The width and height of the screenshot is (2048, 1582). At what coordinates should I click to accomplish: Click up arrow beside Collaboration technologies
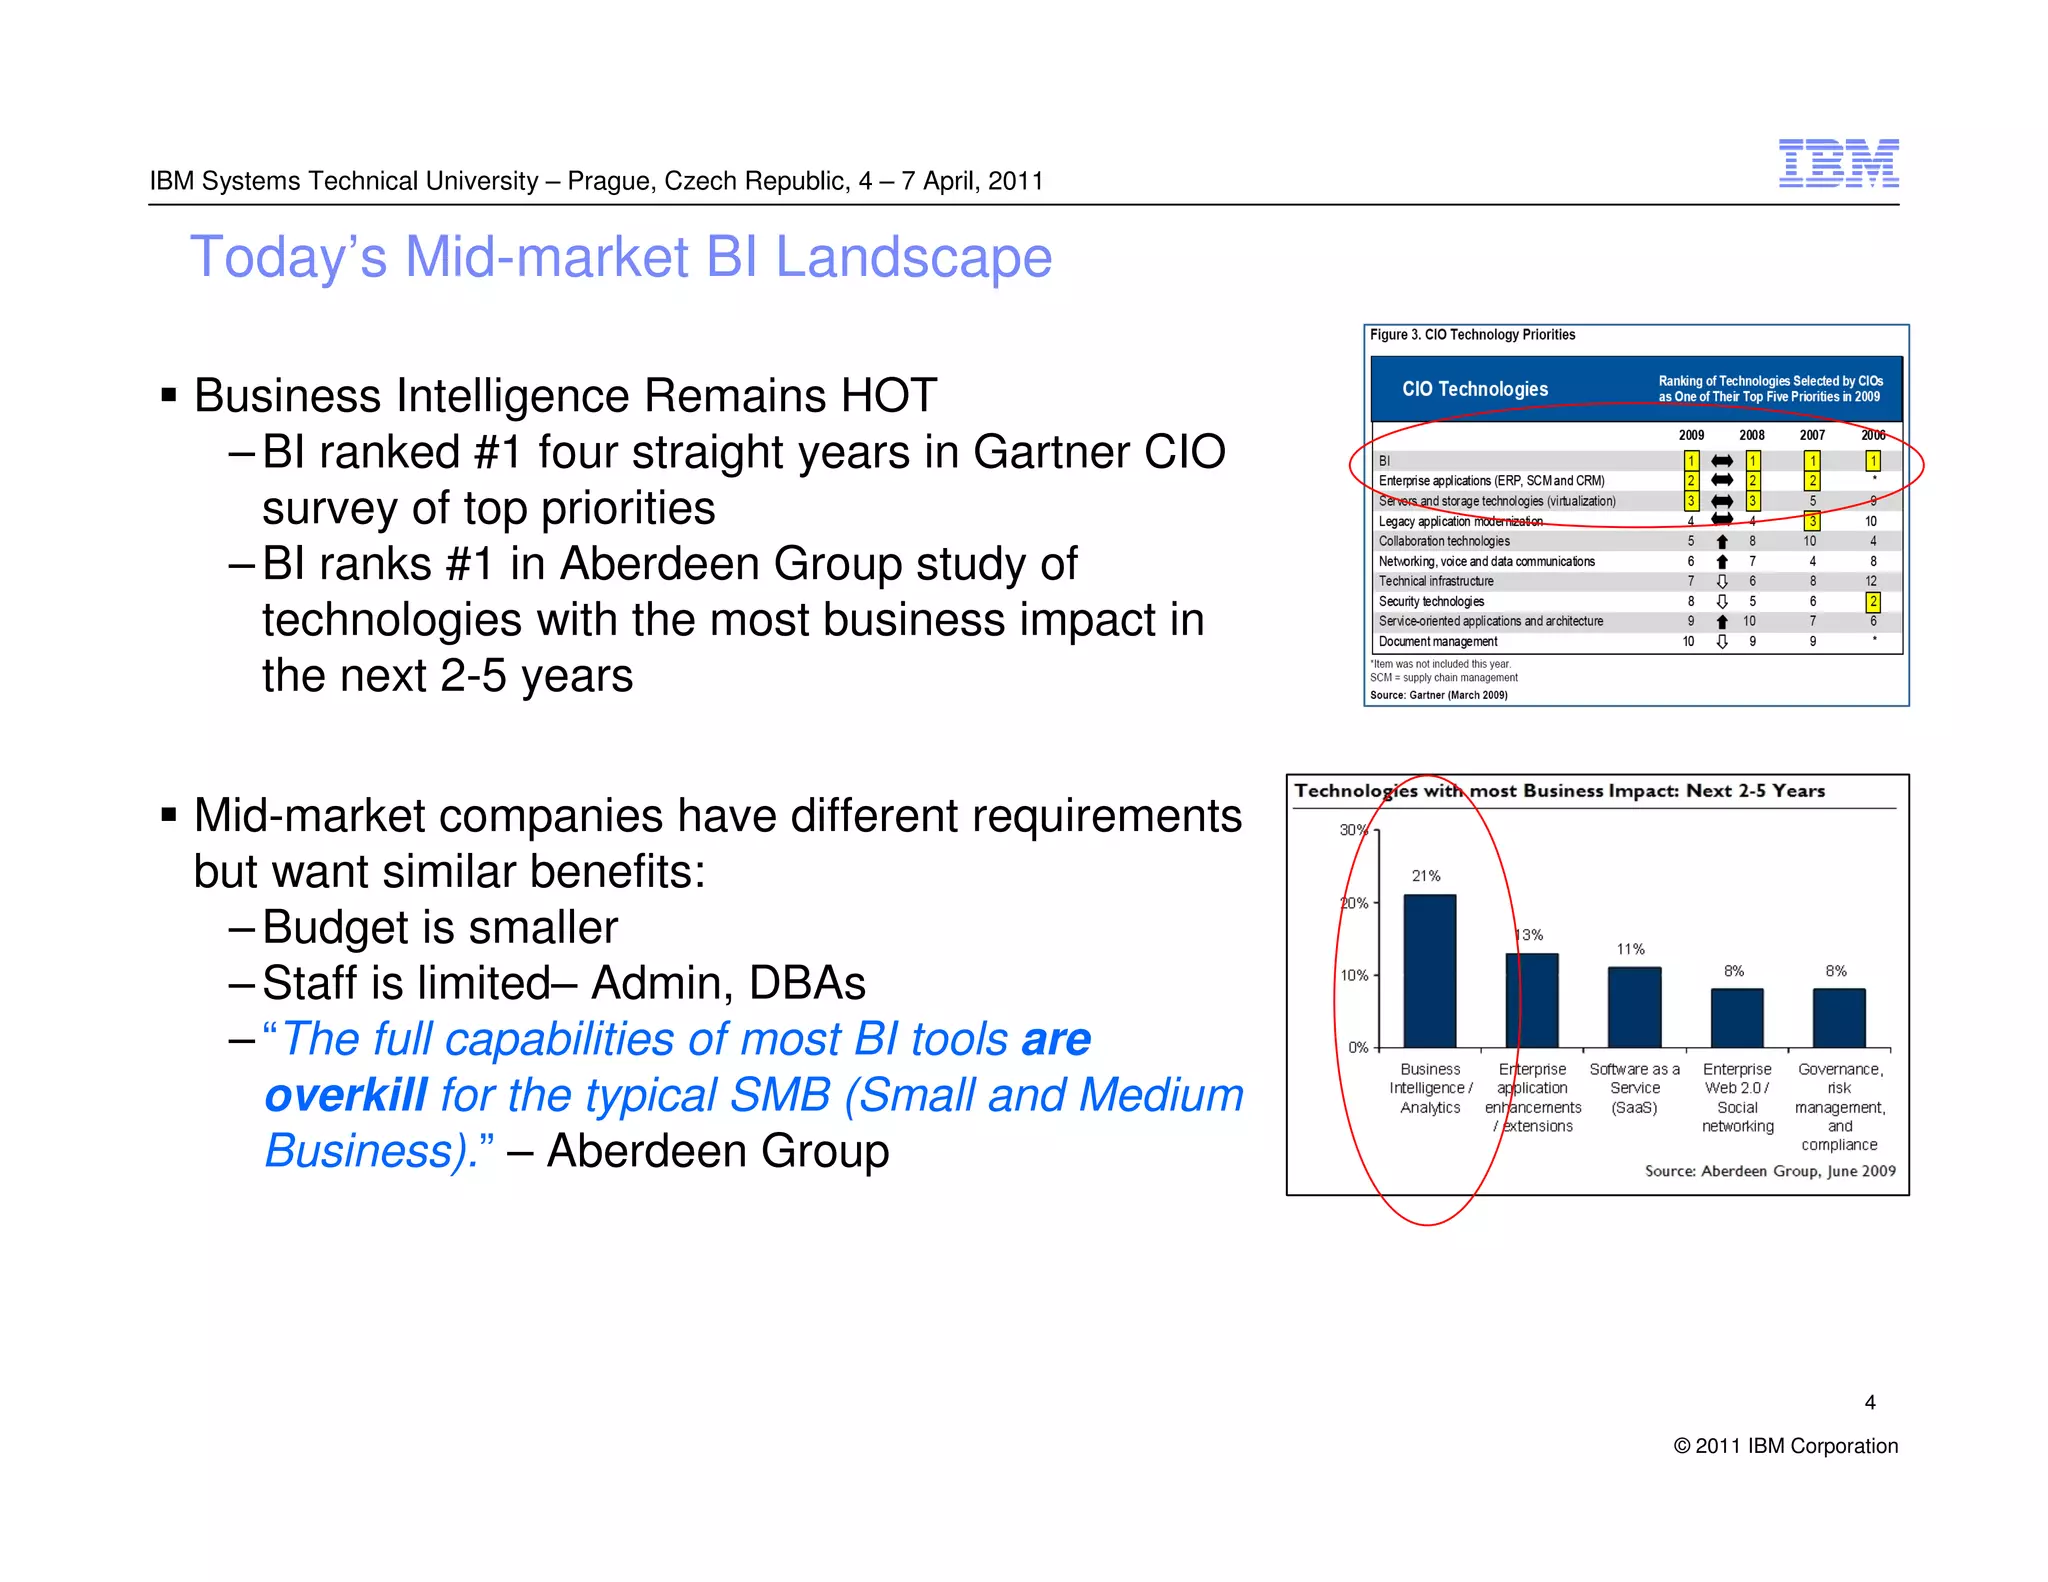1721,541
